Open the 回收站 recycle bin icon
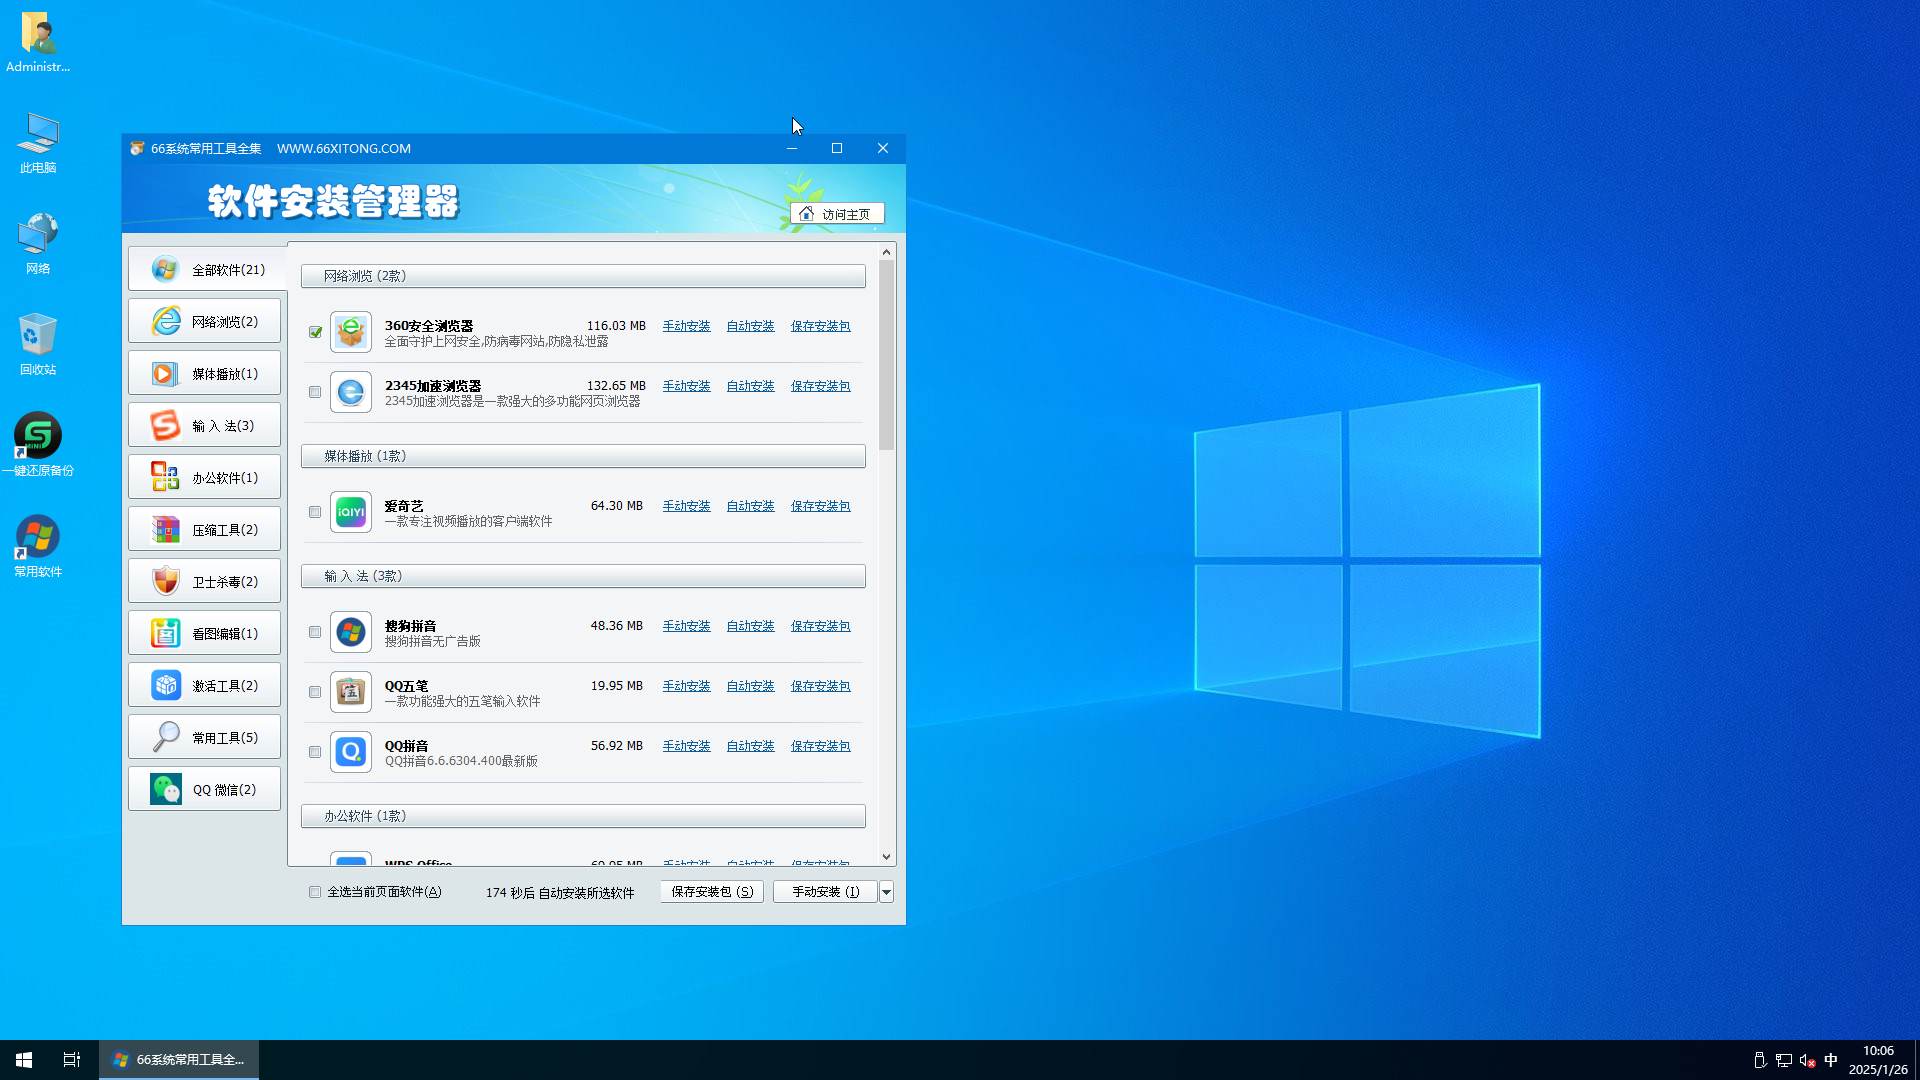This screenshot has width=1920, height=1080. 38,344
